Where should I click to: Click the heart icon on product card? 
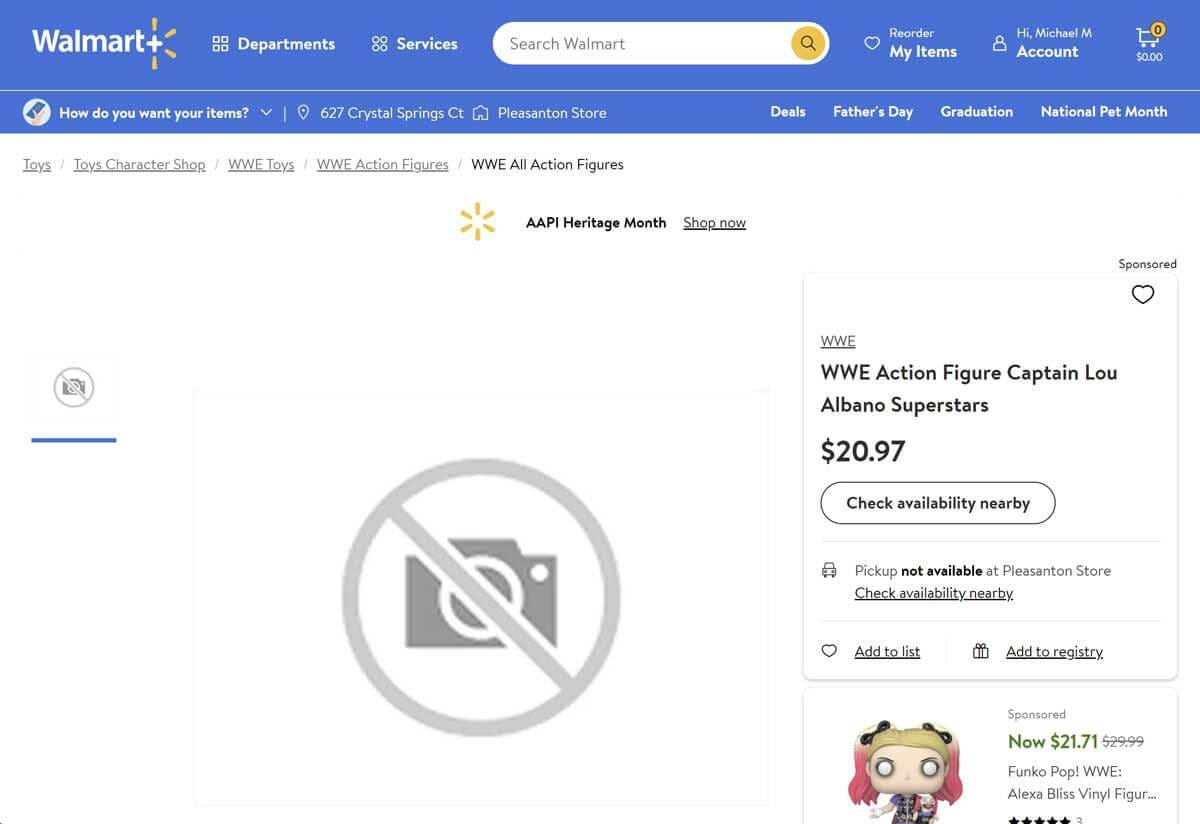coord(1142,294)
